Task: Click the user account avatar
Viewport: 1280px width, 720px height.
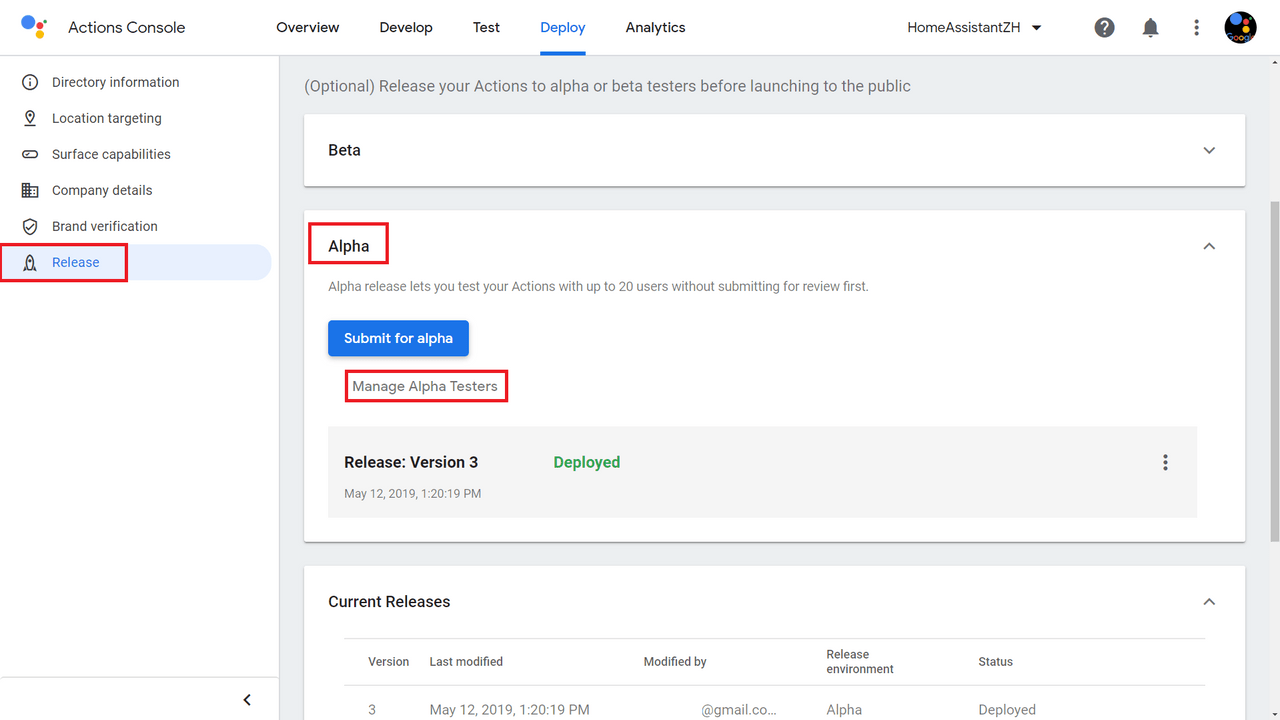Action: pos(1240,28)
